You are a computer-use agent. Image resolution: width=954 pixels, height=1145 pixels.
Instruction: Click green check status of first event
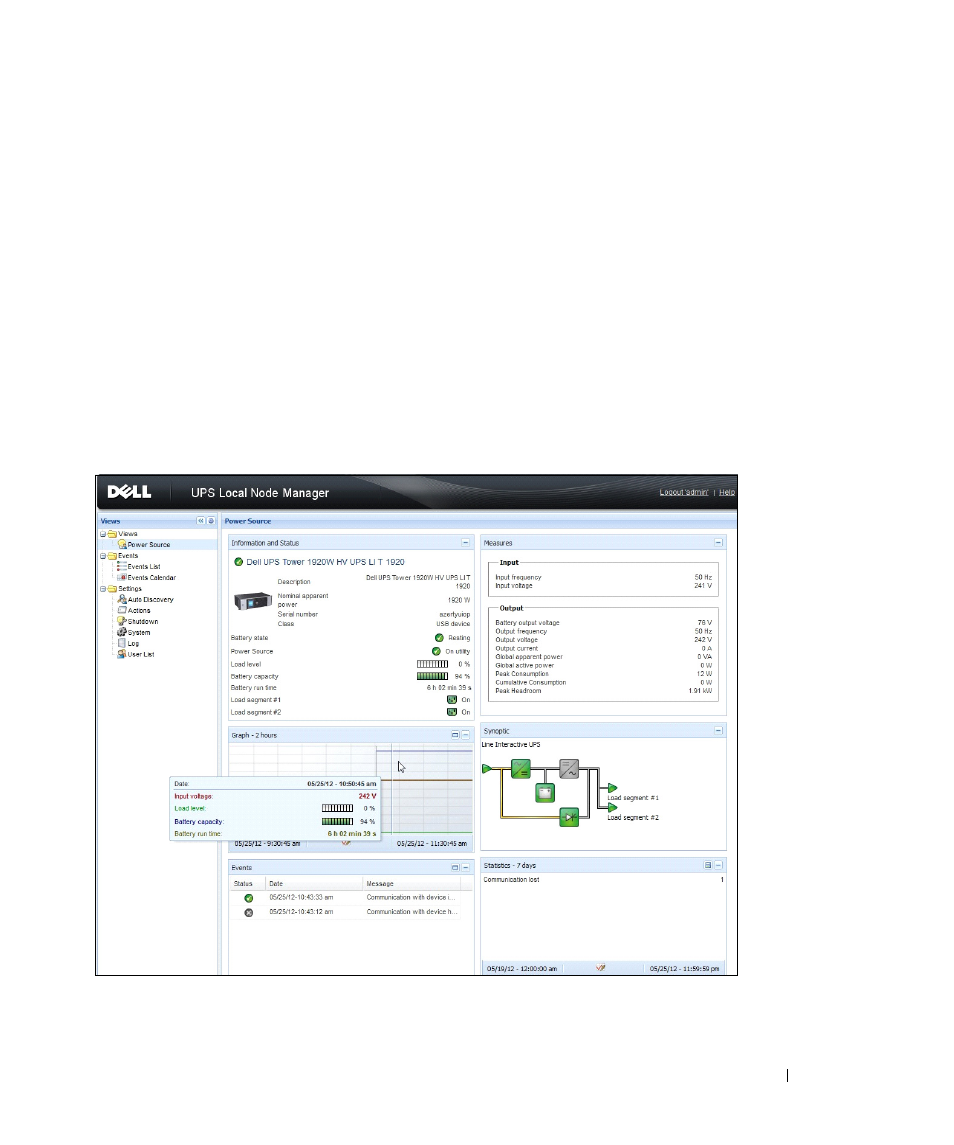coord(248,898)
